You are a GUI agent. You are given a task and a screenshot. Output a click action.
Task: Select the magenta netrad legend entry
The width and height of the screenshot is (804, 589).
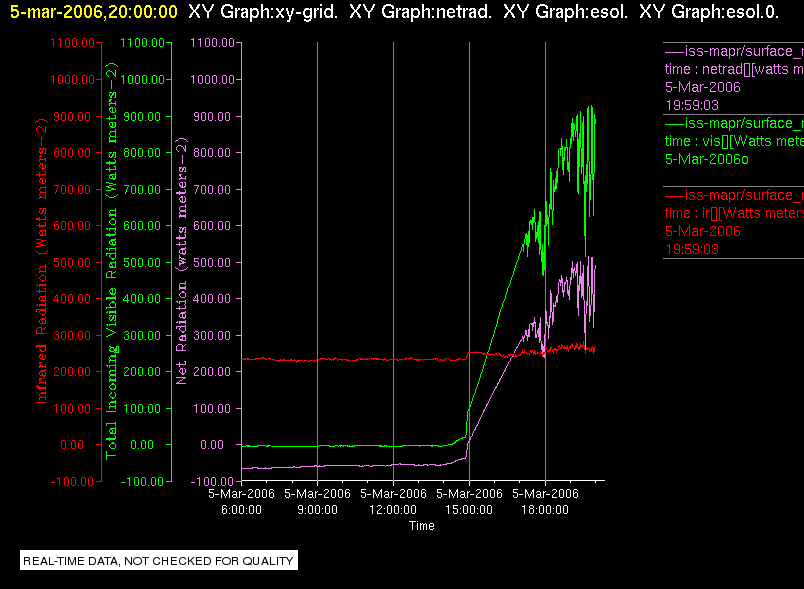(734, 78)
